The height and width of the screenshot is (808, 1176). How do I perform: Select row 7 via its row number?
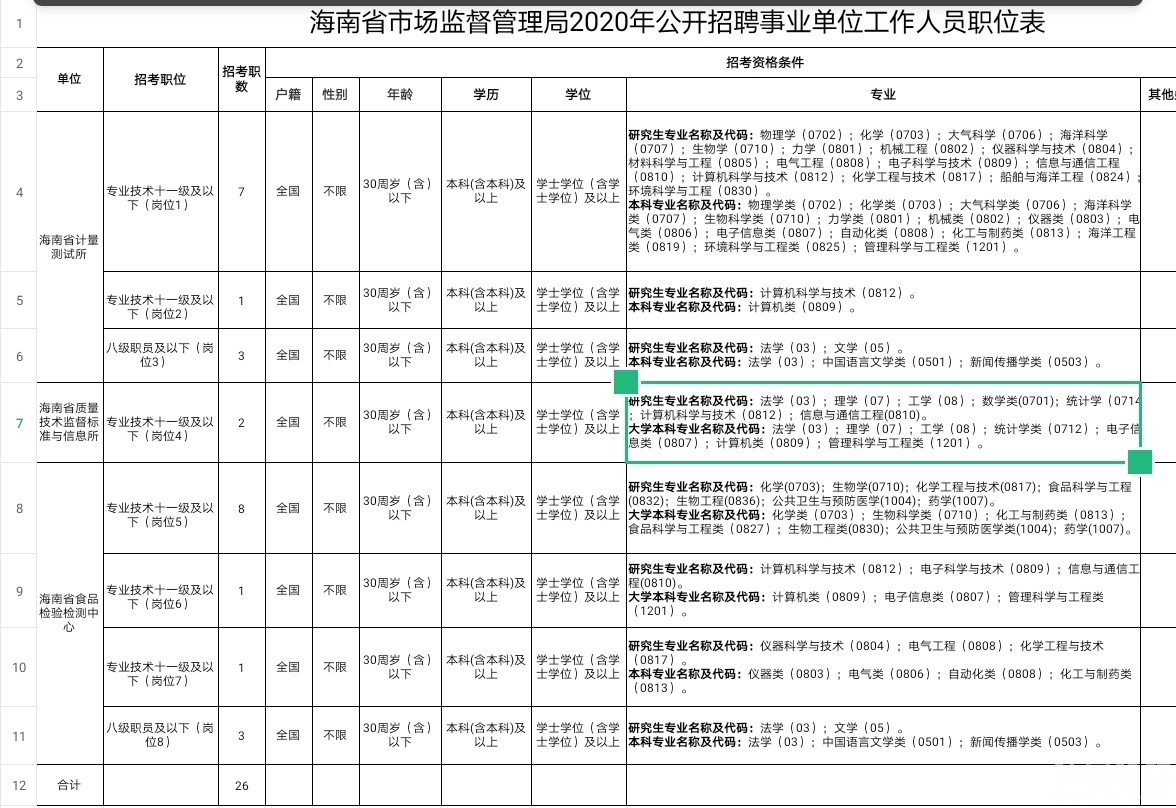click(x=18, y=422)
